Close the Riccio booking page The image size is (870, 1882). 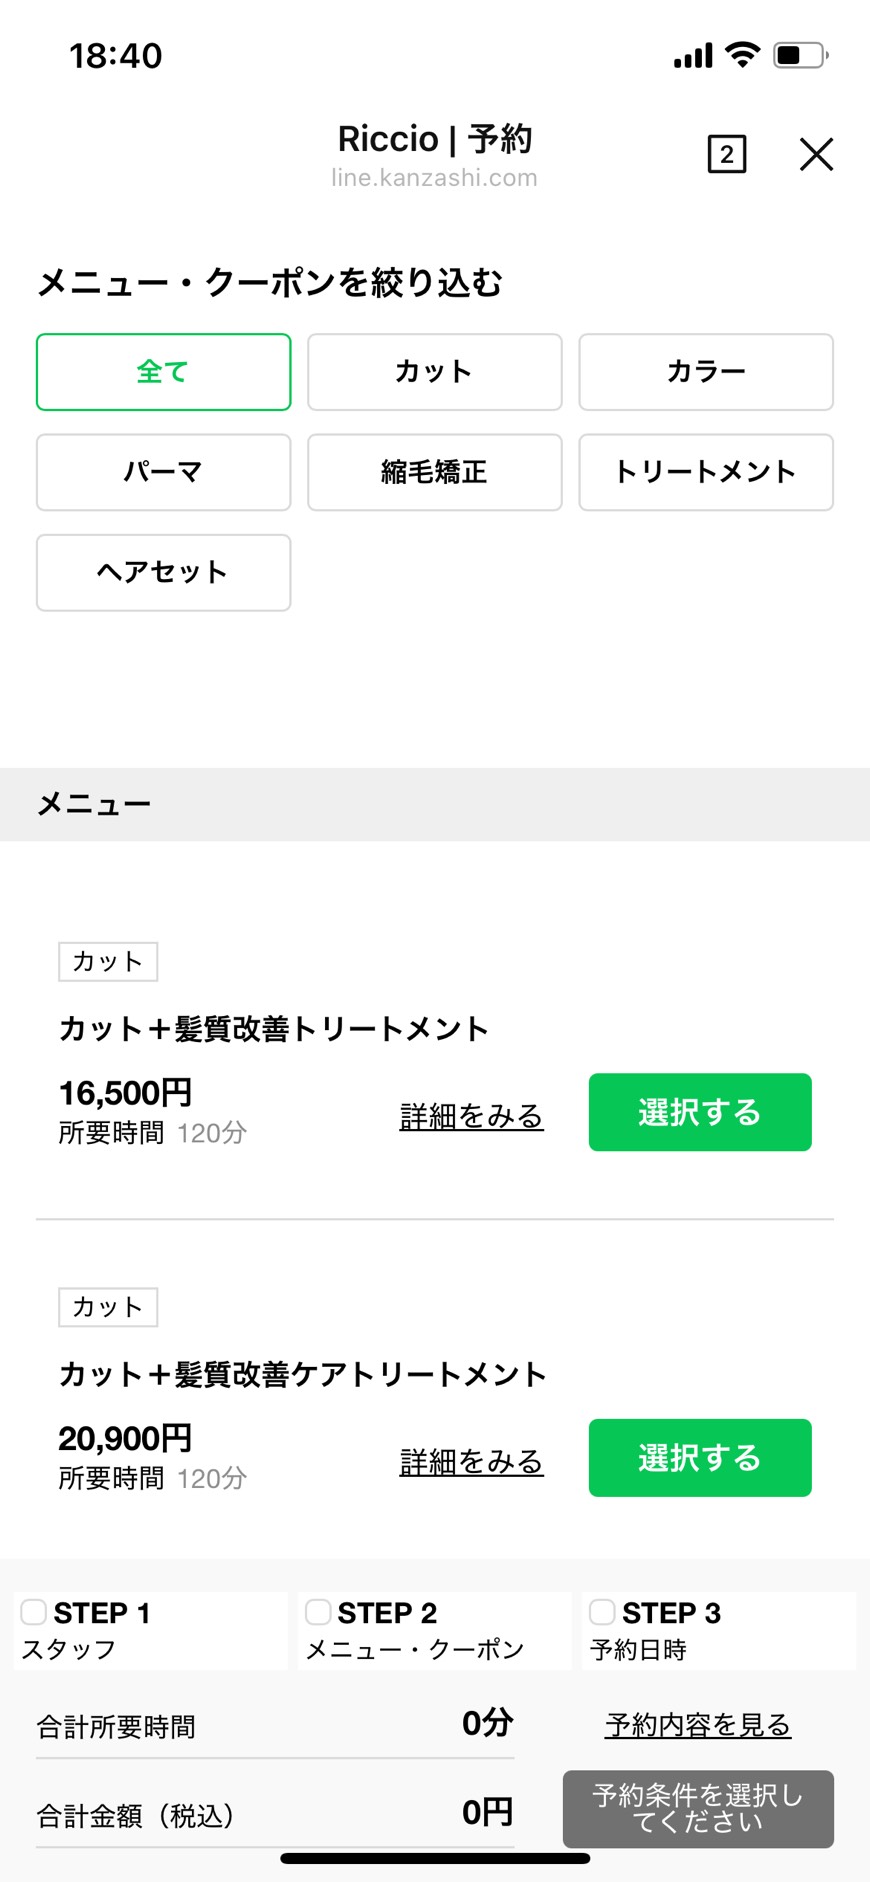pyautogui.click(x=816, y=155)
